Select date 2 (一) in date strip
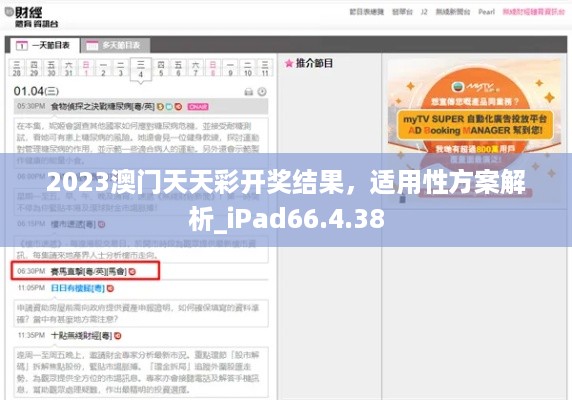The height and width of the screenshot is (400, 572). click(103, 68)
